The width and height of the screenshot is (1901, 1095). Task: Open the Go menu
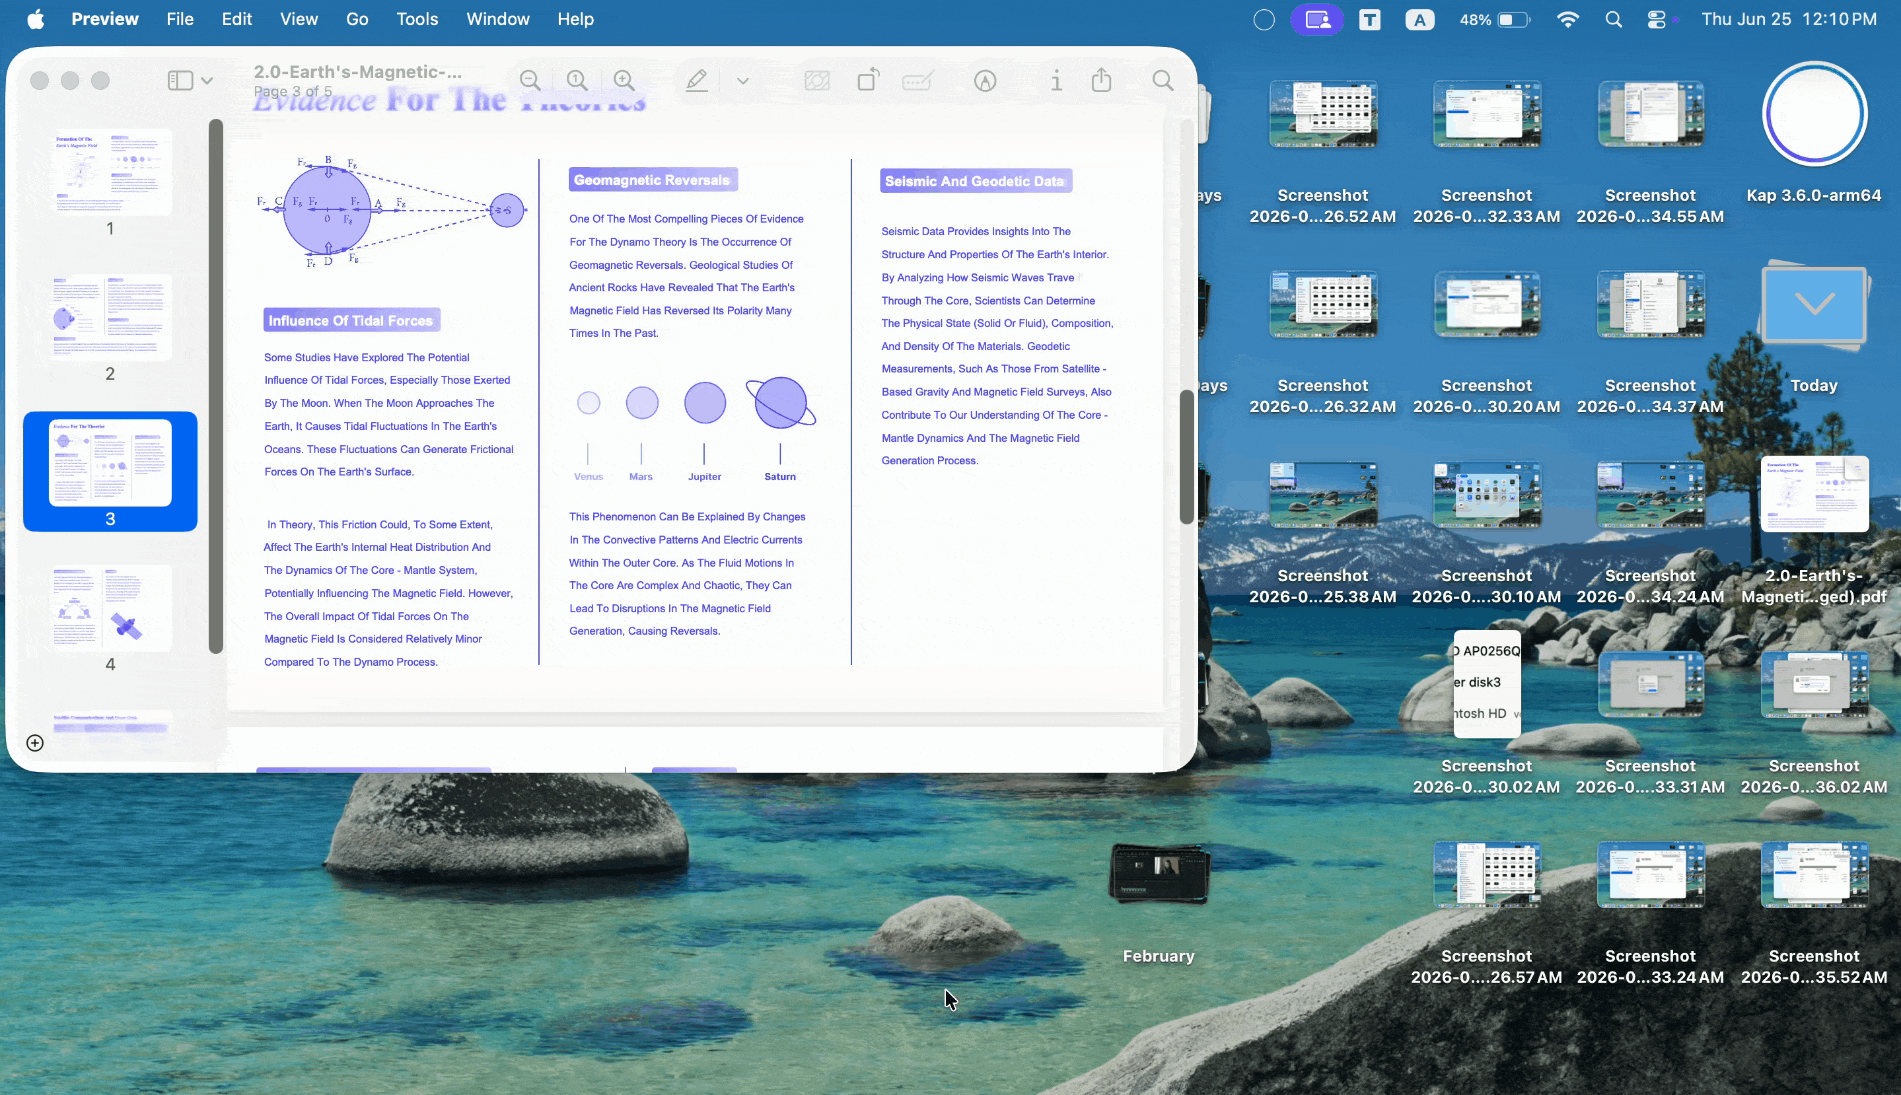click(357, 19)
